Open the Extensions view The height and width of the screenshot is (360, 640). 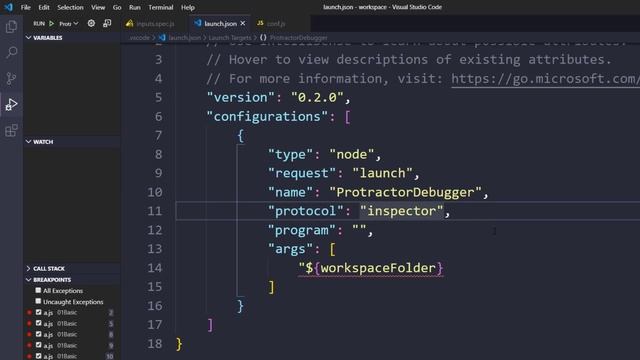pos(11,131)
